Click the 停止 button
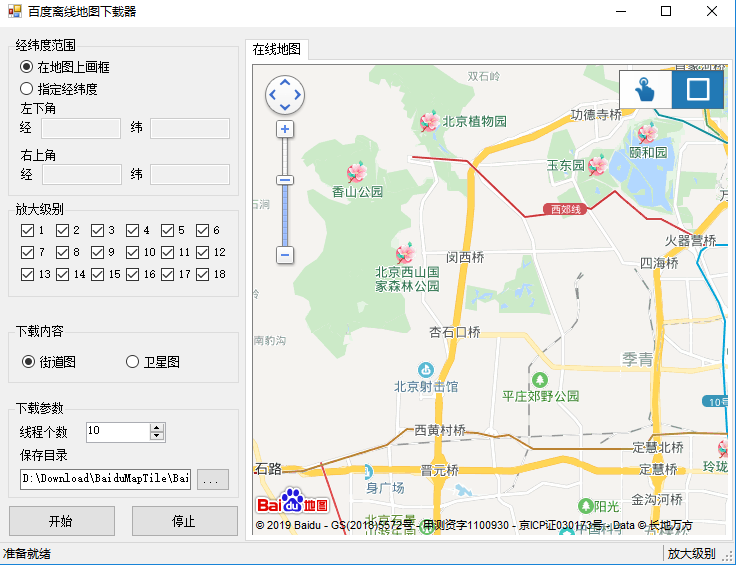This screenshot has height=565, width=736. pos(184,521)
